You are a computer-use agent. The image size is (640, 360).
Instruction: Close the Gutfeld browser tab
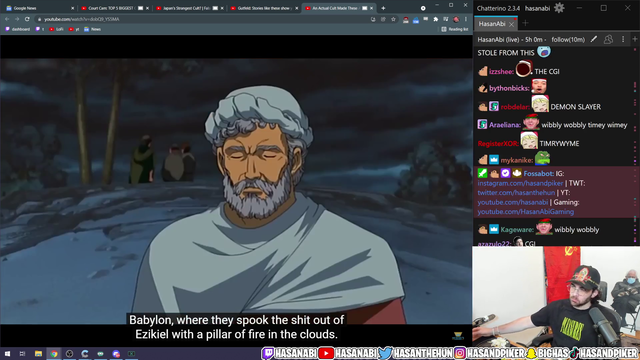coord(297,8)
